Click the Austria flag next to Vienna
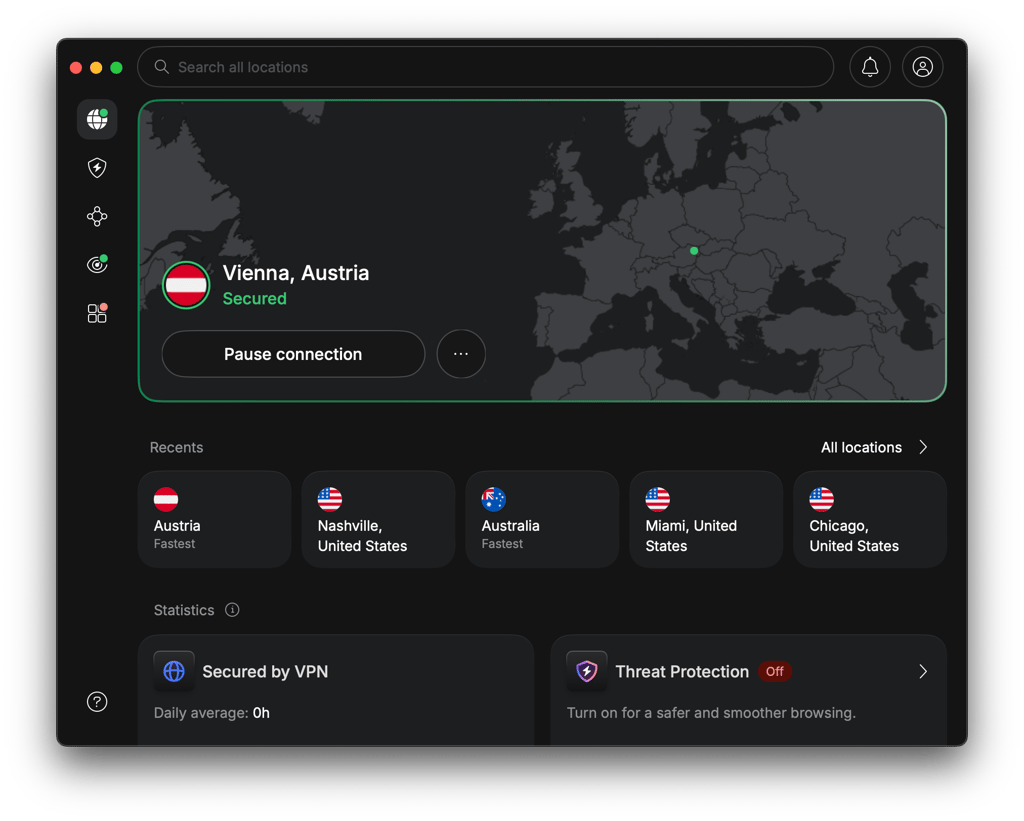The width and height of the screenshot is (1024, 821). coord(186,285)
